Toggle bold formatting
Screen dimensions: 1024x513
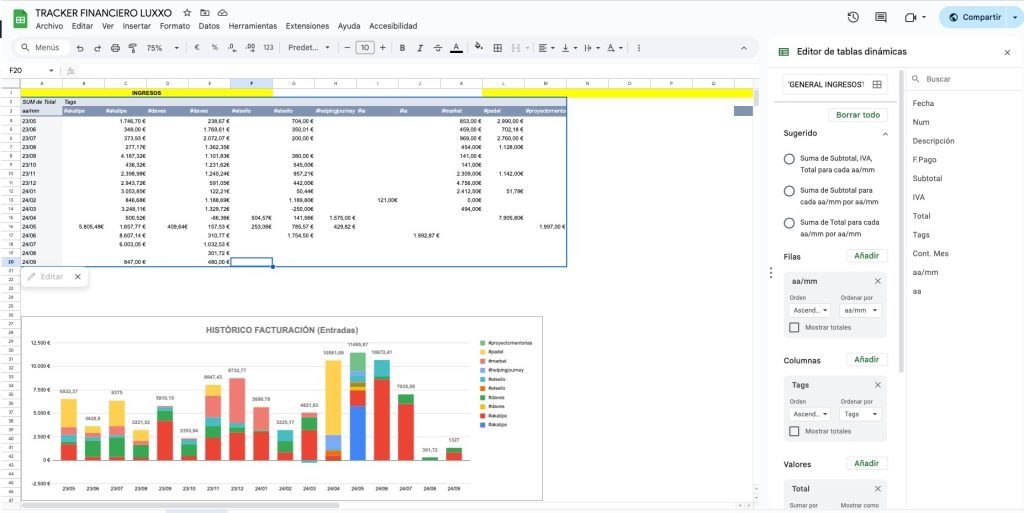coord(402,48)
